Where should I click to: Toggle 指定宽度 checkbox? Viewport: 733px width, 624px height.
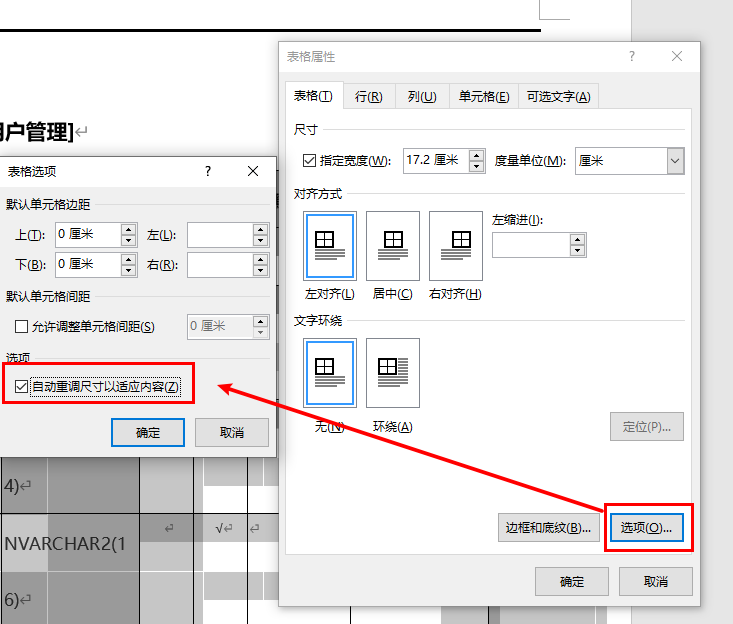click(309, 161)
